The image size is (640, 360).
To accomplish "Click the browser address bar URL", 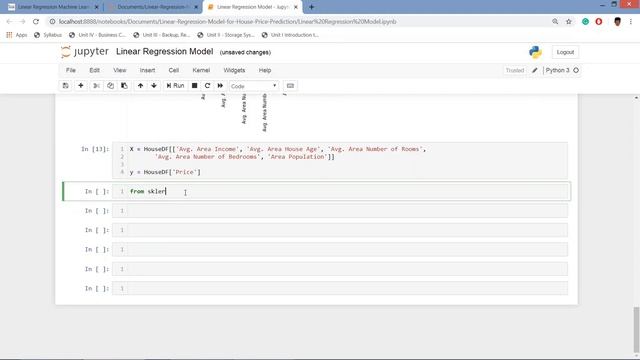I will click(227, 22).
